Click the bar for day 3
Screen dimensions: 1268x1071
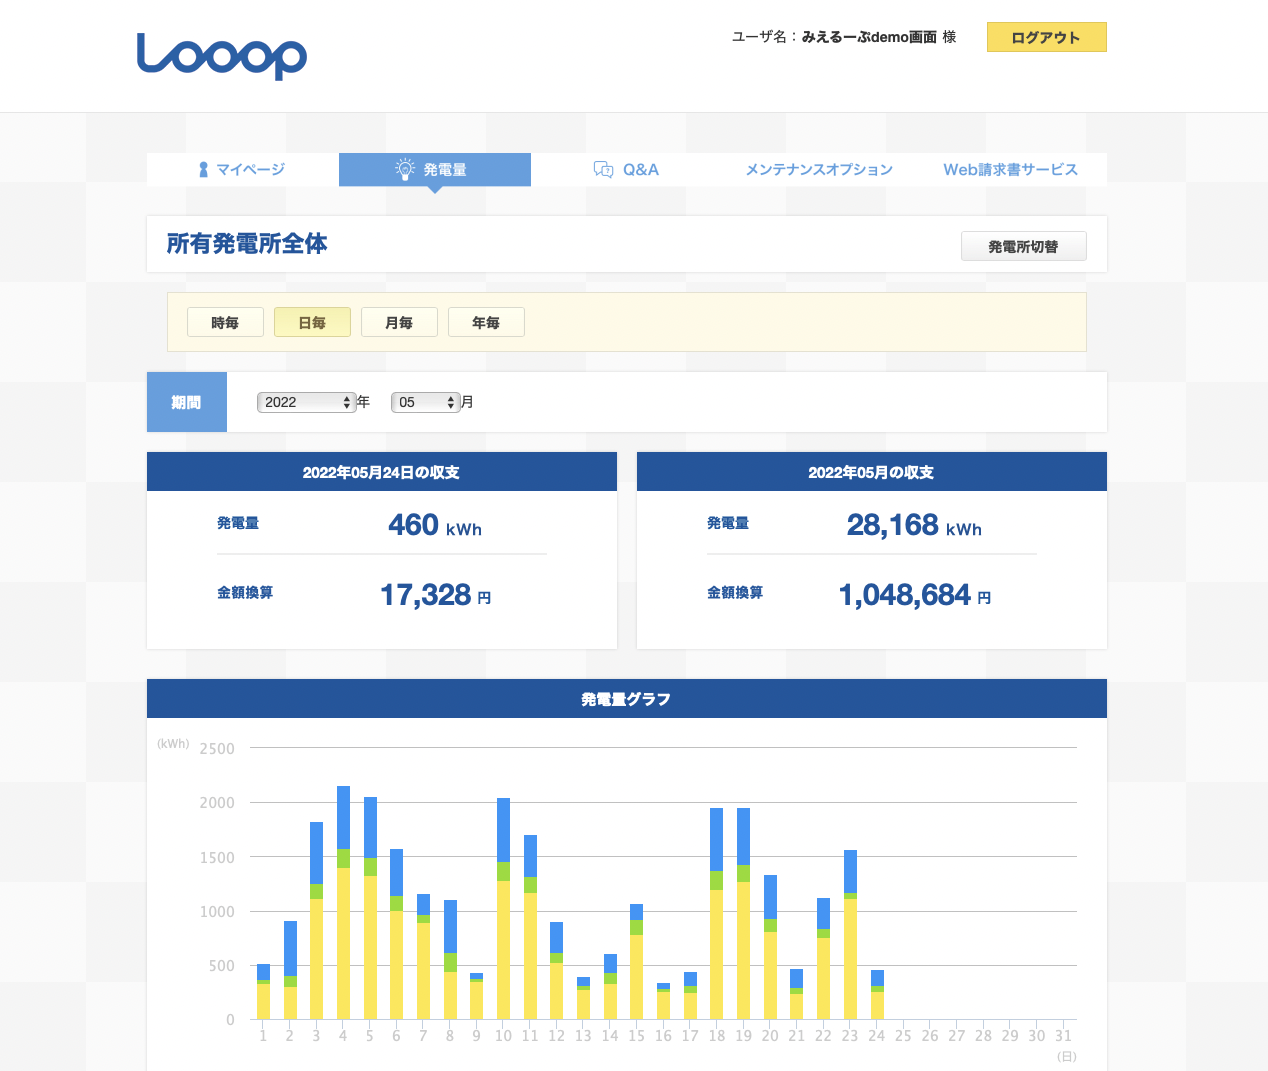(x=316, y=921)
